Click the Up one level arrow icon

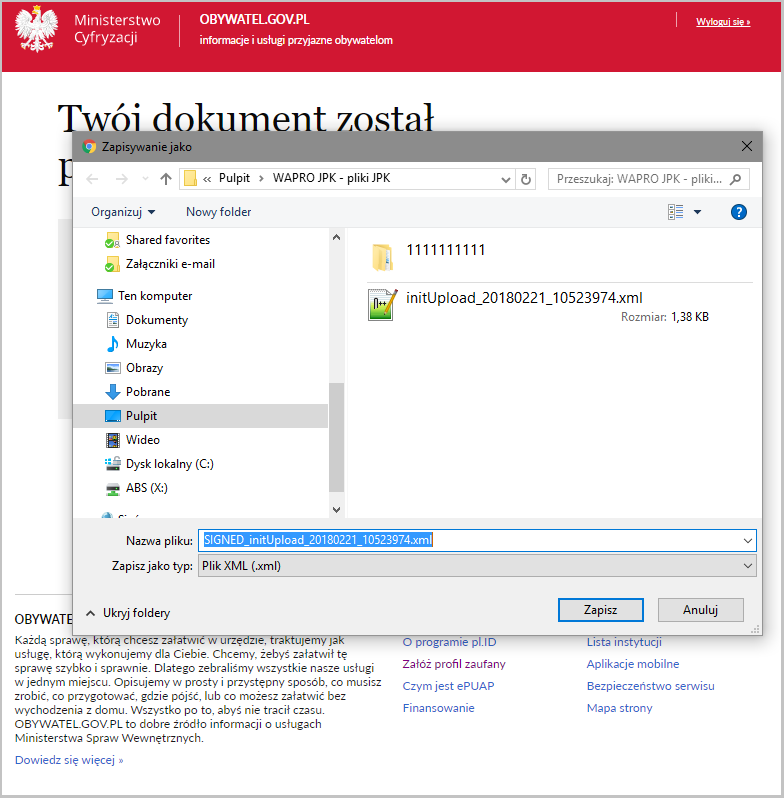[x=166, y=179]
